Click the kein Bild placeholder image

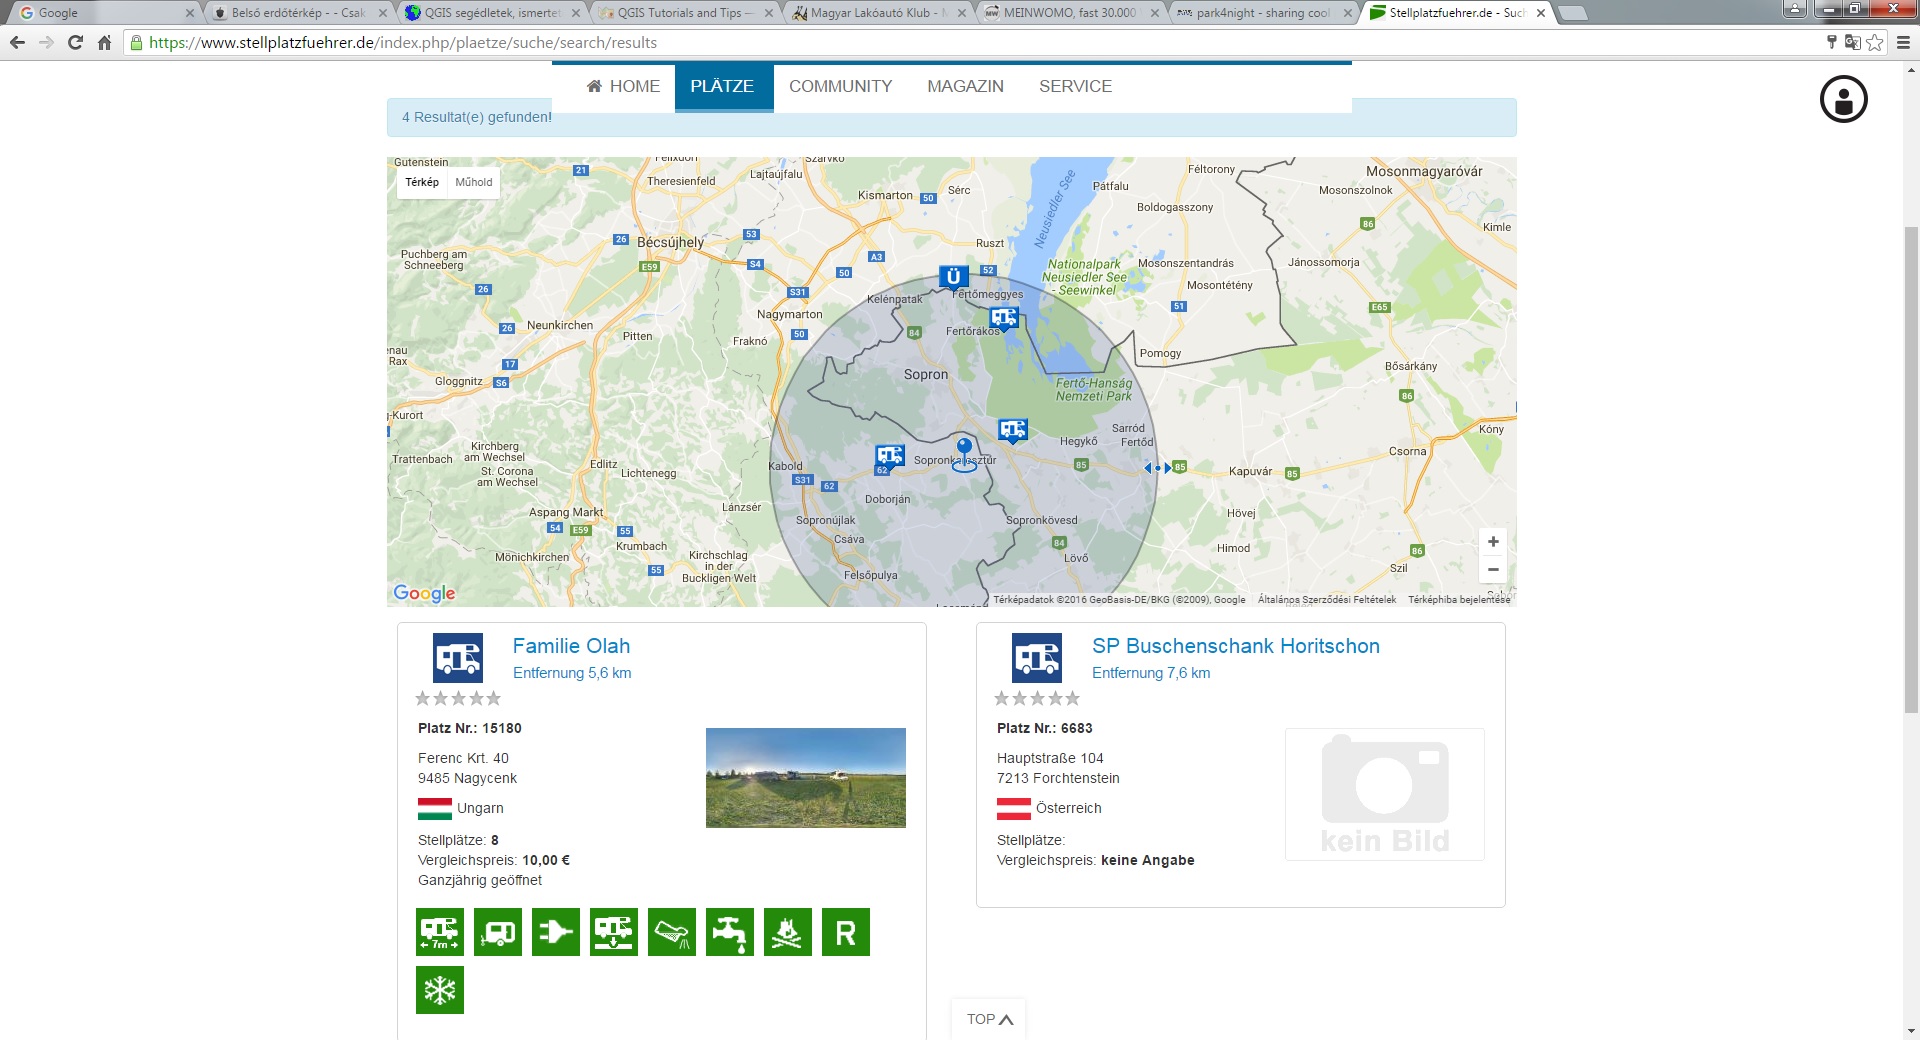[1385, 794]
